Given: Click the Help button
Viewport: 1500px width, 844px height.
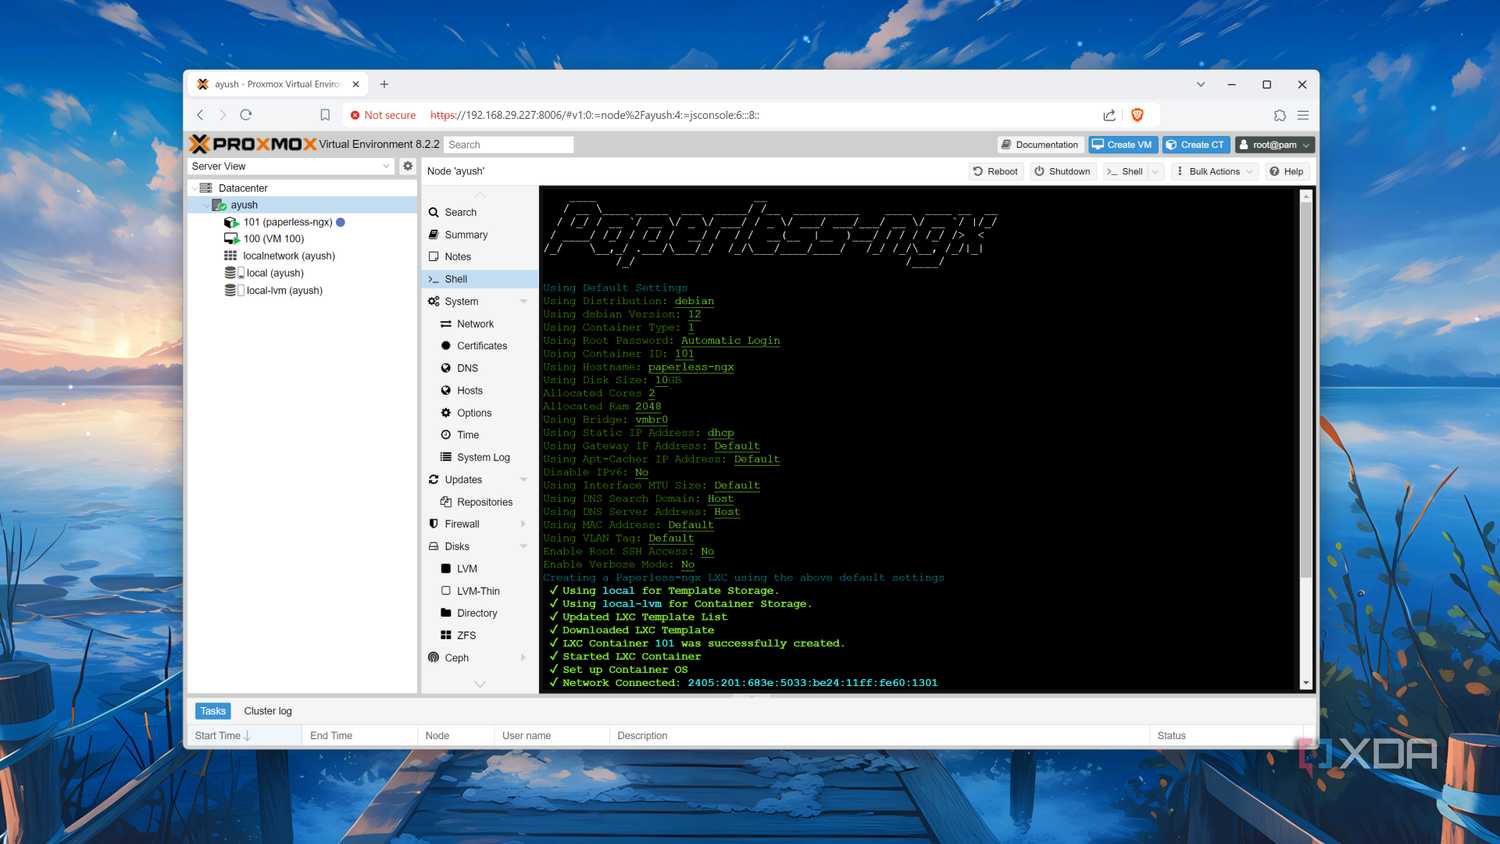Looking at the screenshot, I should tap(1286, 171).
